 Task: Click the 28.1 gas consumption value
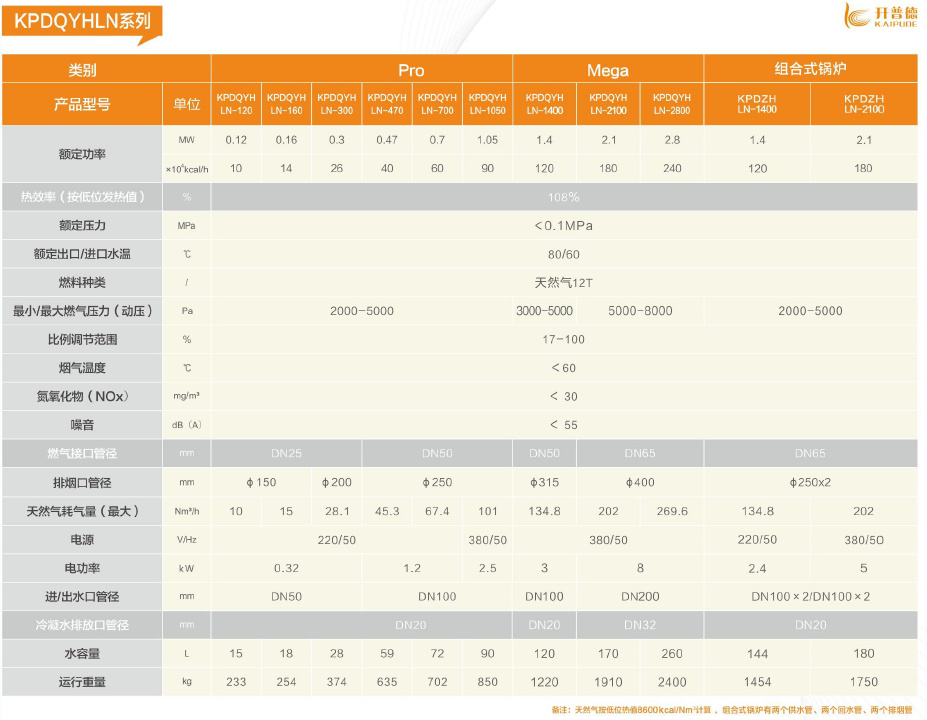point(336,511)
